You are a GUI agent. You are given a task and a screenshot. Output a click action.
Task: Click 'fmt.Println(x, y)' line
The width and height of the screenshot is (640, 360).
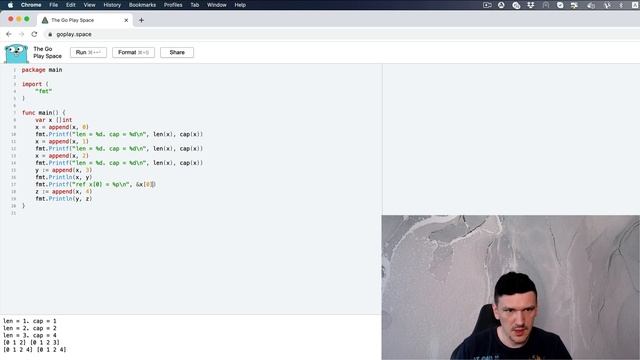(x=64, y=177)
